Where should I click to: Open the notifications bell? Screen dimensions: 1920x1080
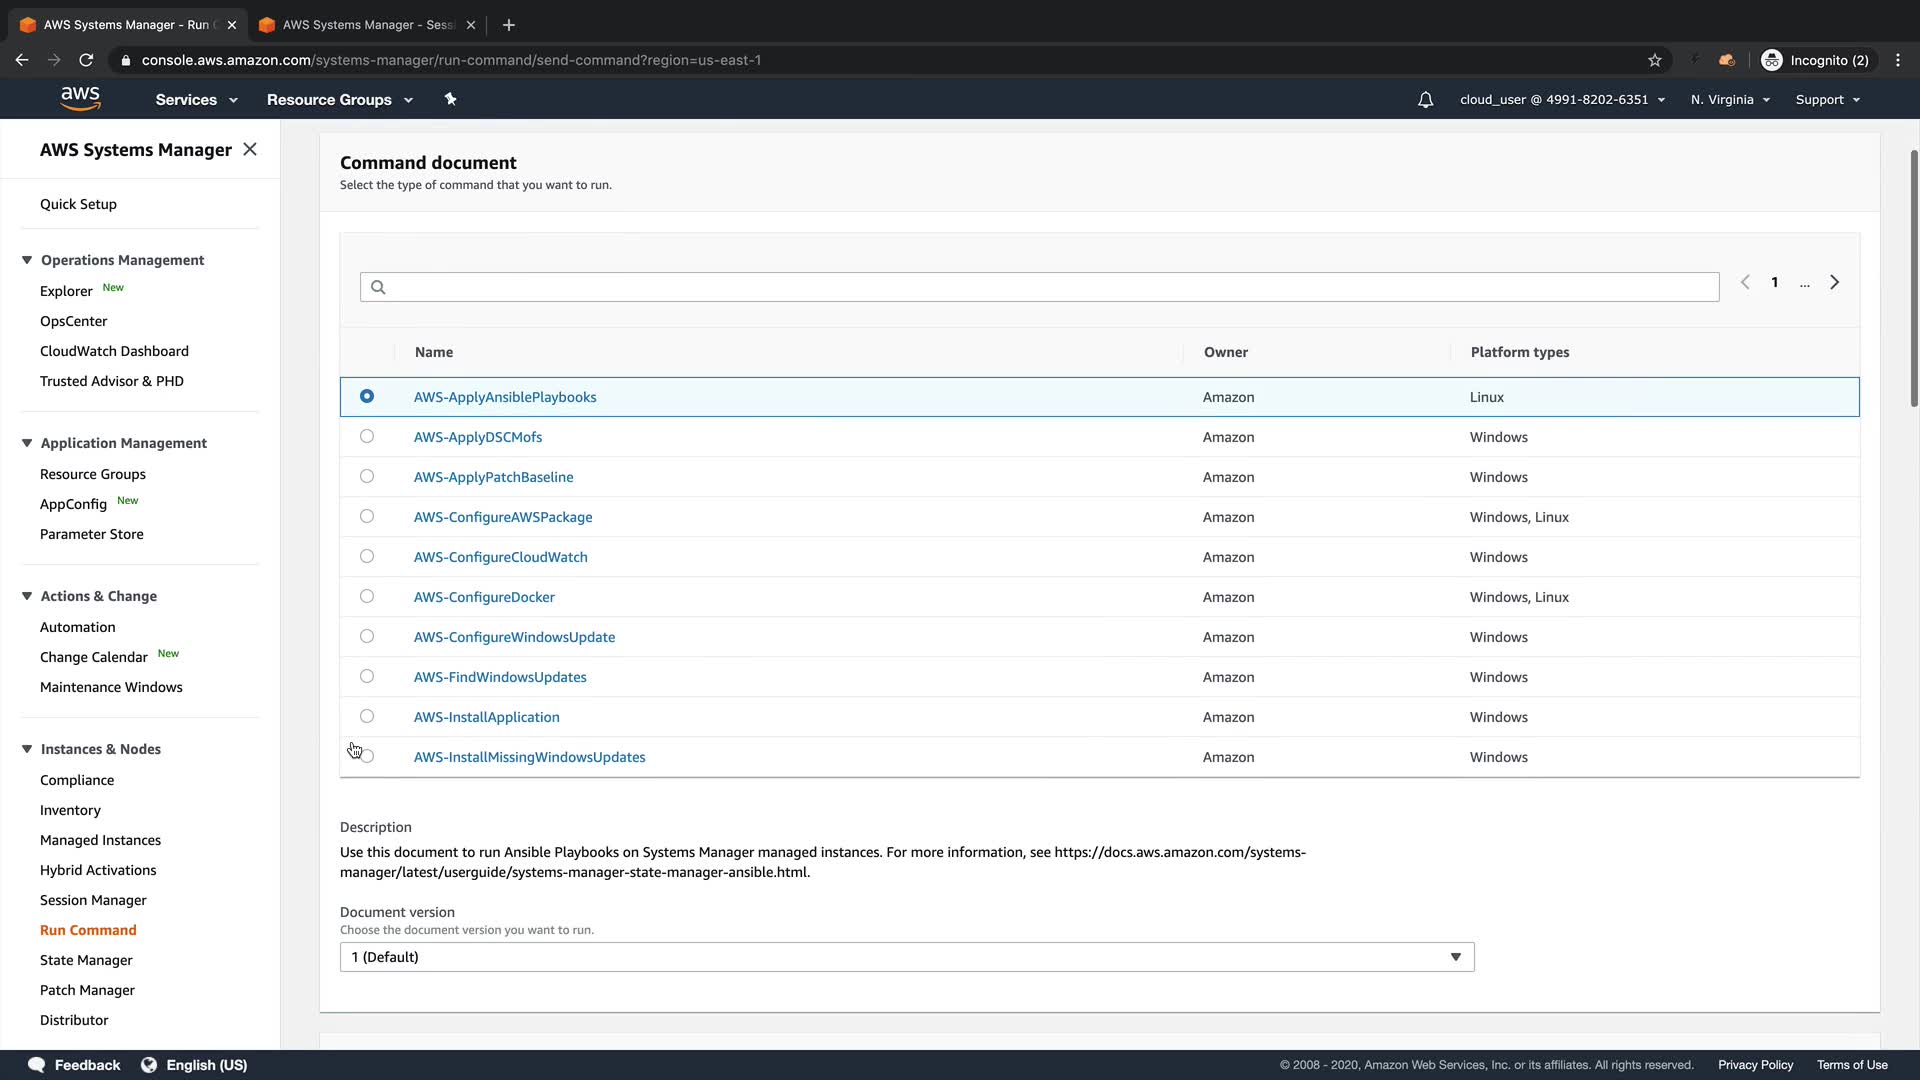pos(1425,100)
